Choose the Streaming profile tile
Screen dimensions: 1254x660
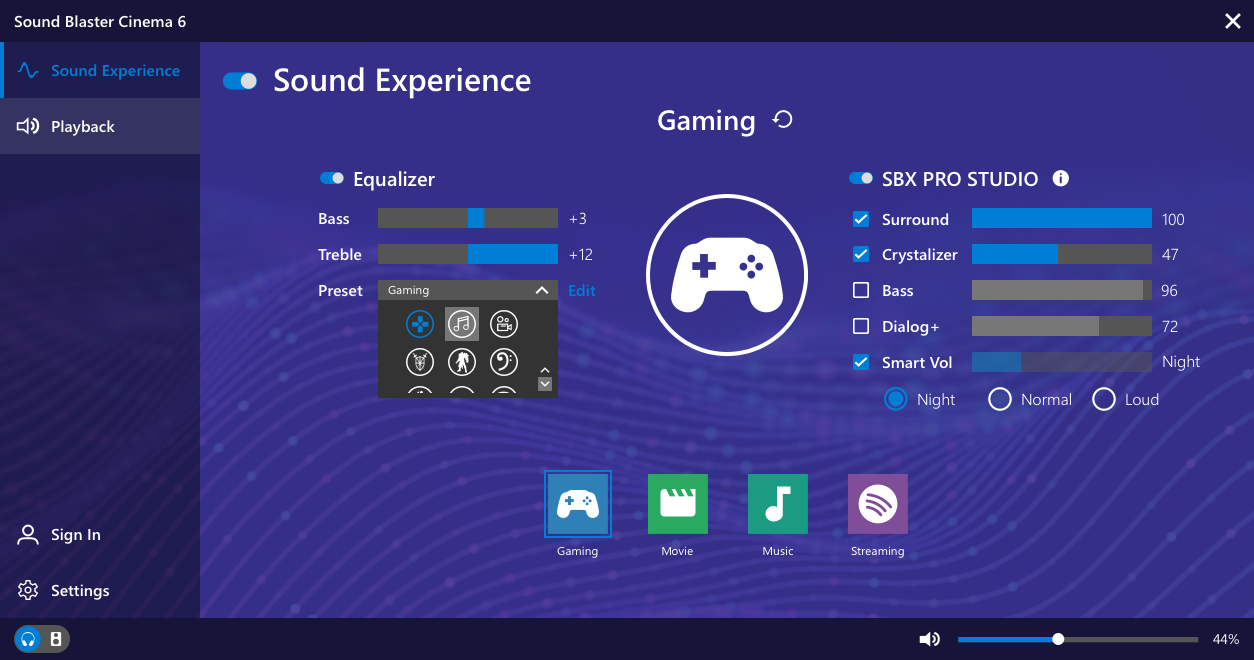point(878,504)
